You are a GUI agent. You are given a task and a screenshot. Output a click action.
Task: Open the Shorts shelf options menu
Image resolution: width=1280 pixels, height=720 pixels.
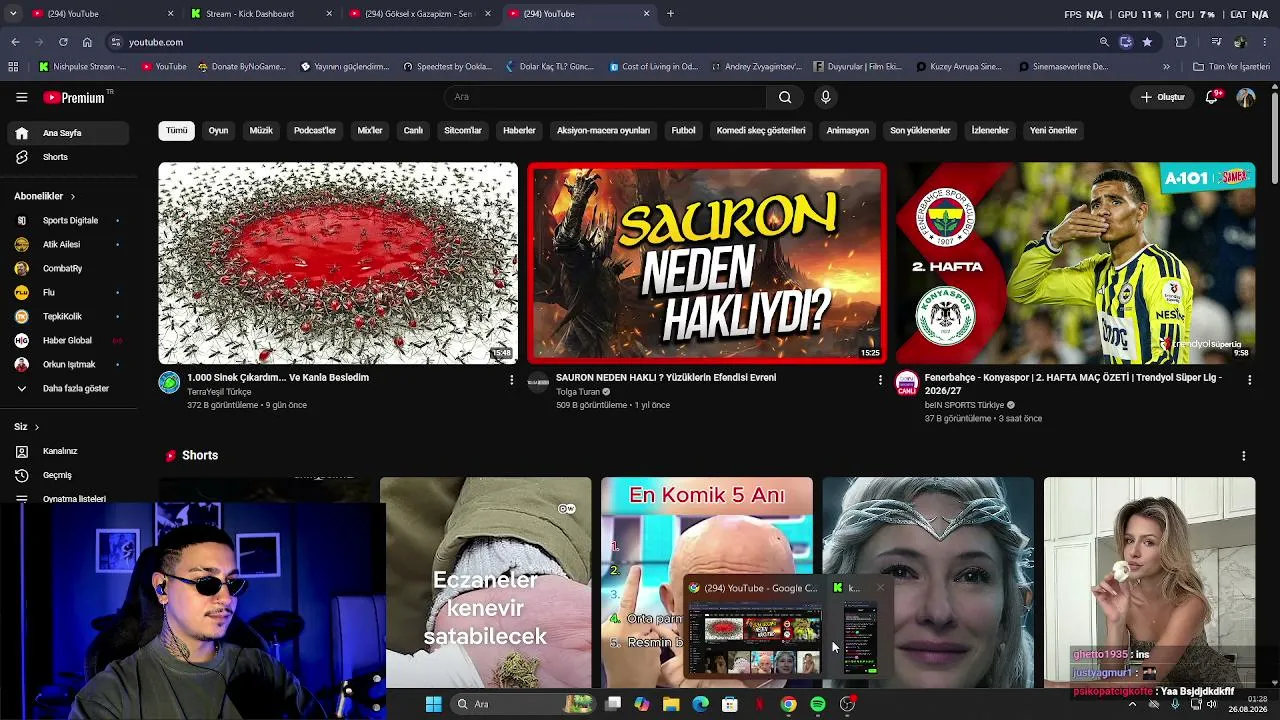(1243, 456)
